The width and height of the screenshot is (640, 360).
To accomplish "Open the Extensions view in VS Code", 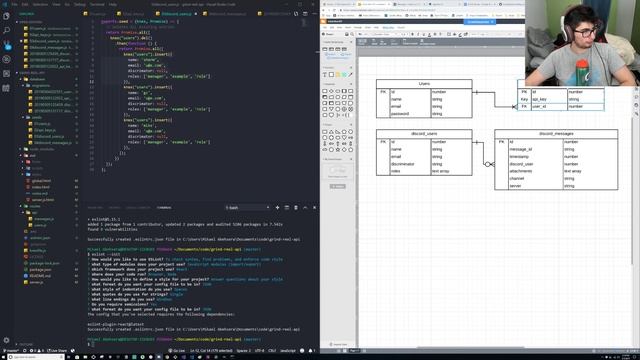I will 6,73.
